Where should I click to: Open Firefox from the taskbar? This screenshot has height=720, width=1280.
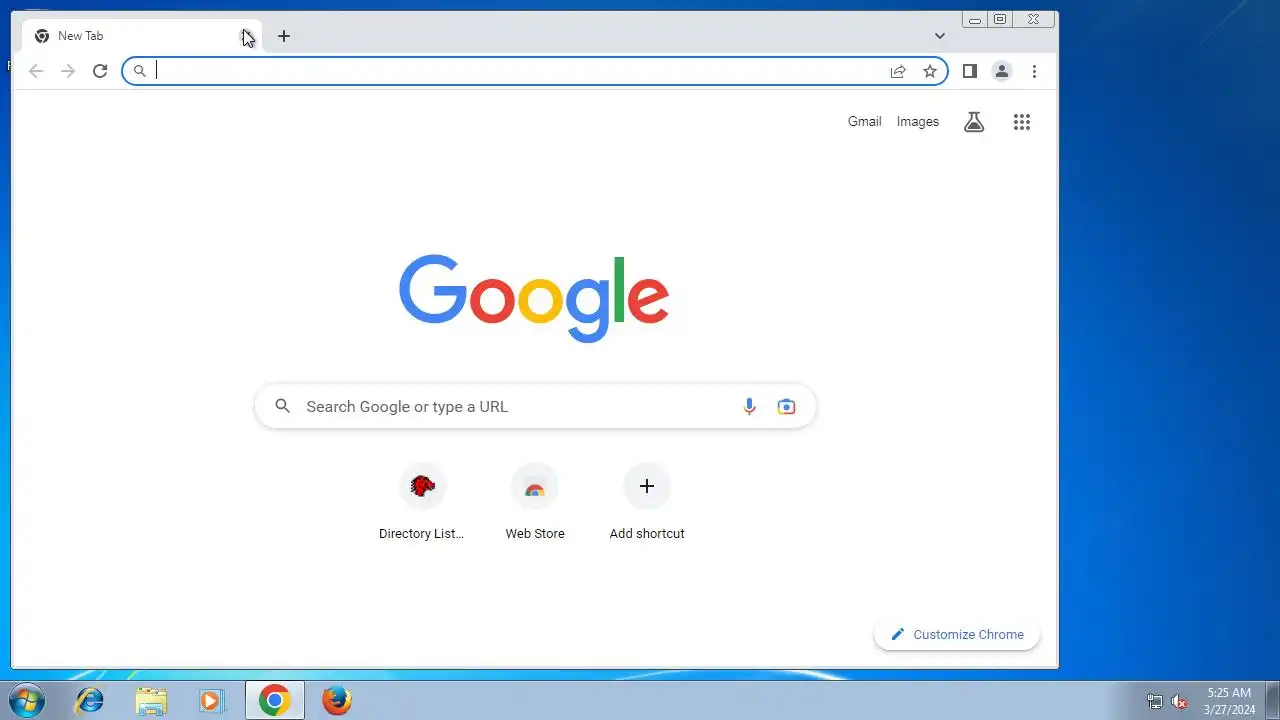tap(337, 701)
